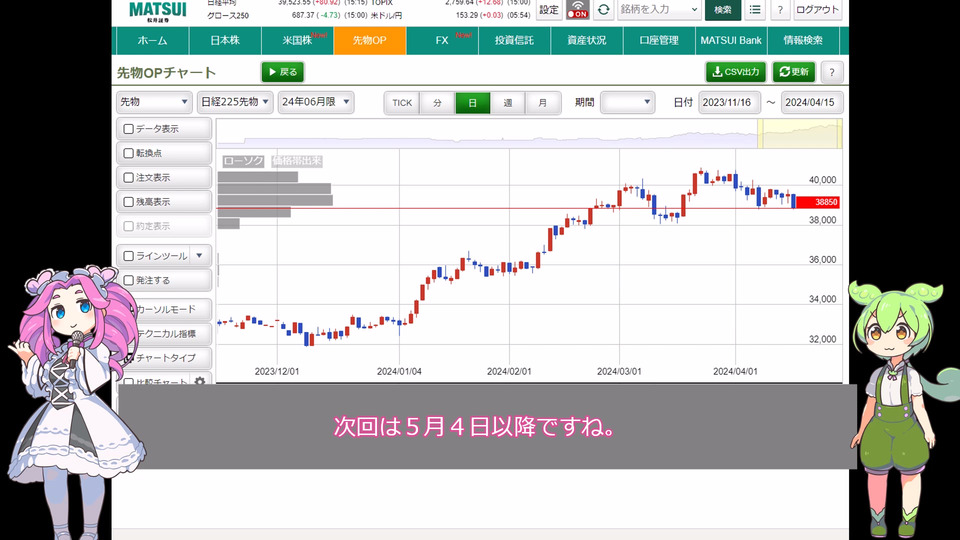
Task: Switch chart to 週 weekly interval
Action: (x=508, y=103)
